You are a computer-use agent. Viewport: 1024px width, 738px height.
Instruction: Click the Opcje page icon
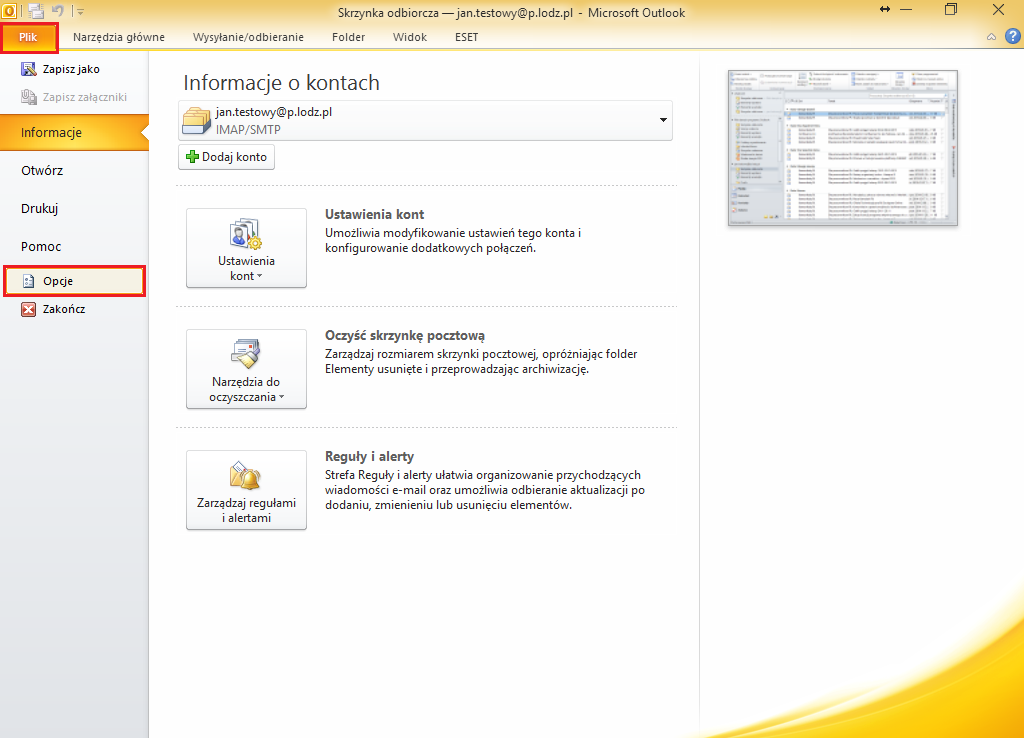[x=28, y=281]
